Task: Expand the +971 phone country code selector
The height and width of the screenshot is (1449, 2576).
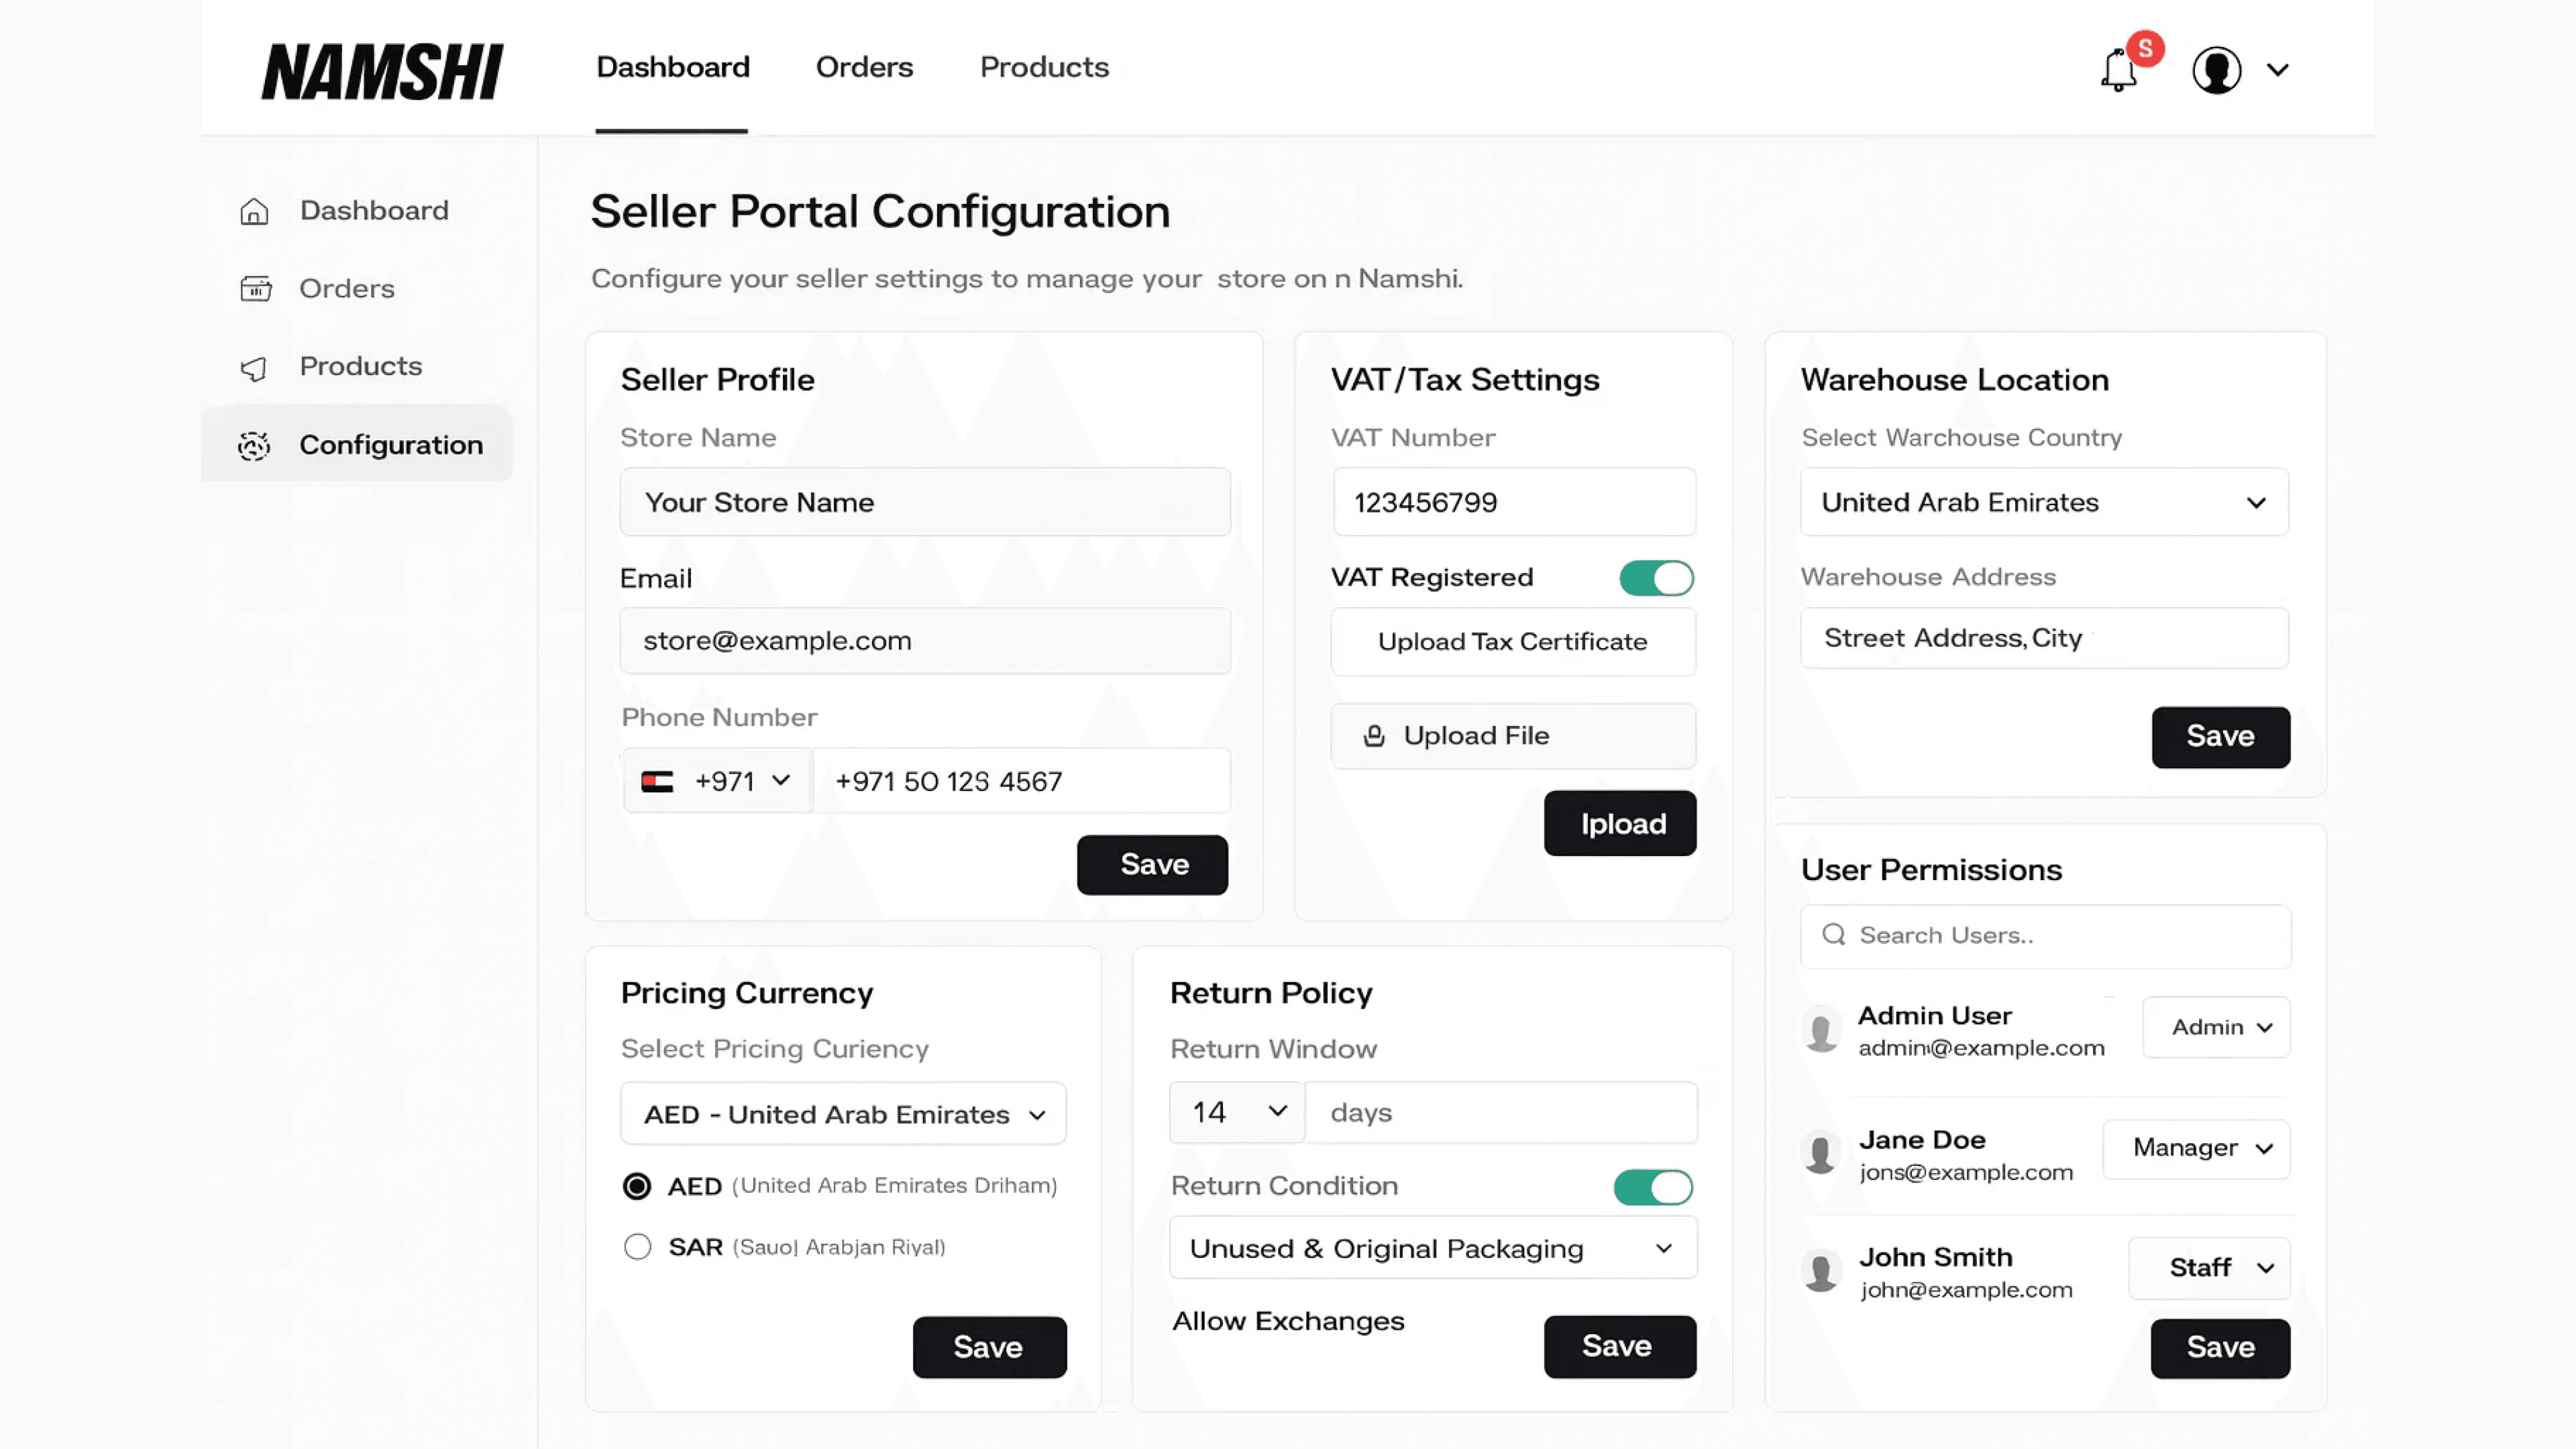Action: [x=718, y=781]
